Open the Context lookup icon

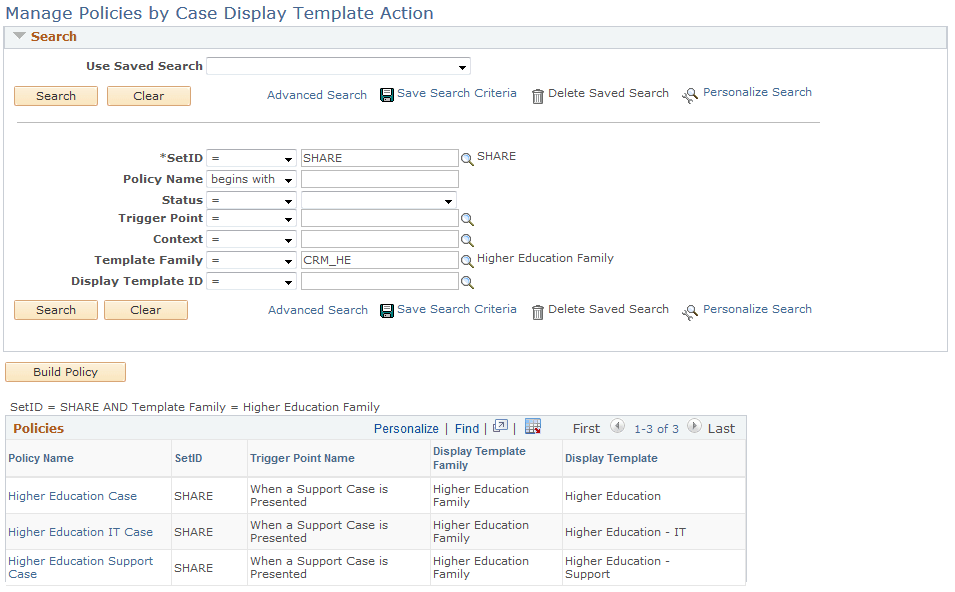click(x=467, y=239)
